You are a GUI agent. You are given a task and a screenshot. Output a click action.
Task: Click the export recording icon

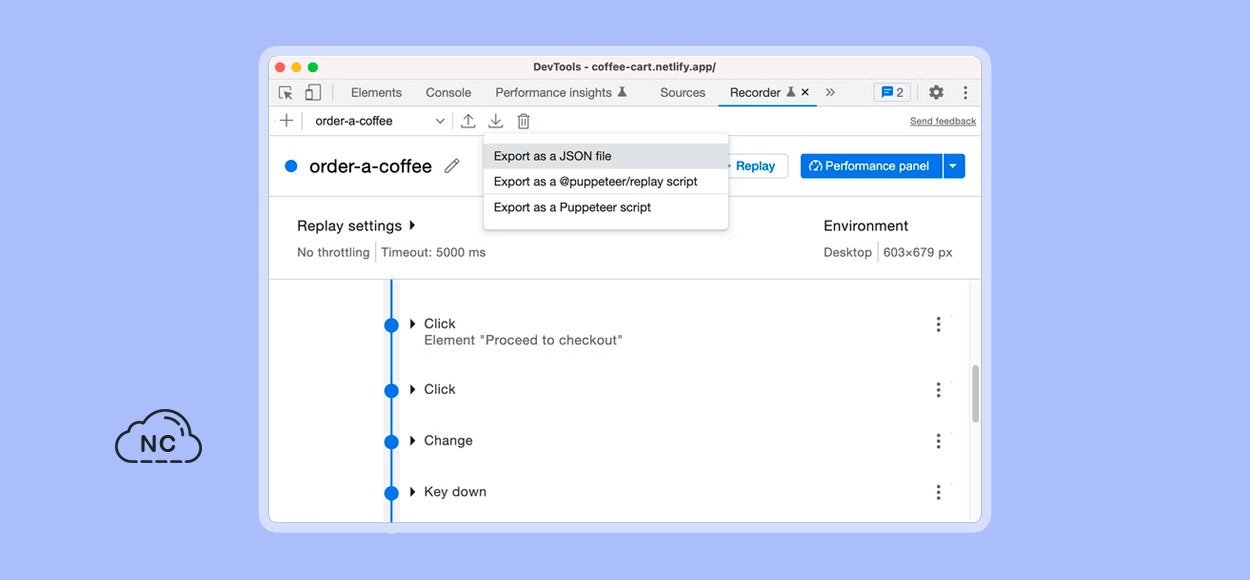tap(496, 121)
